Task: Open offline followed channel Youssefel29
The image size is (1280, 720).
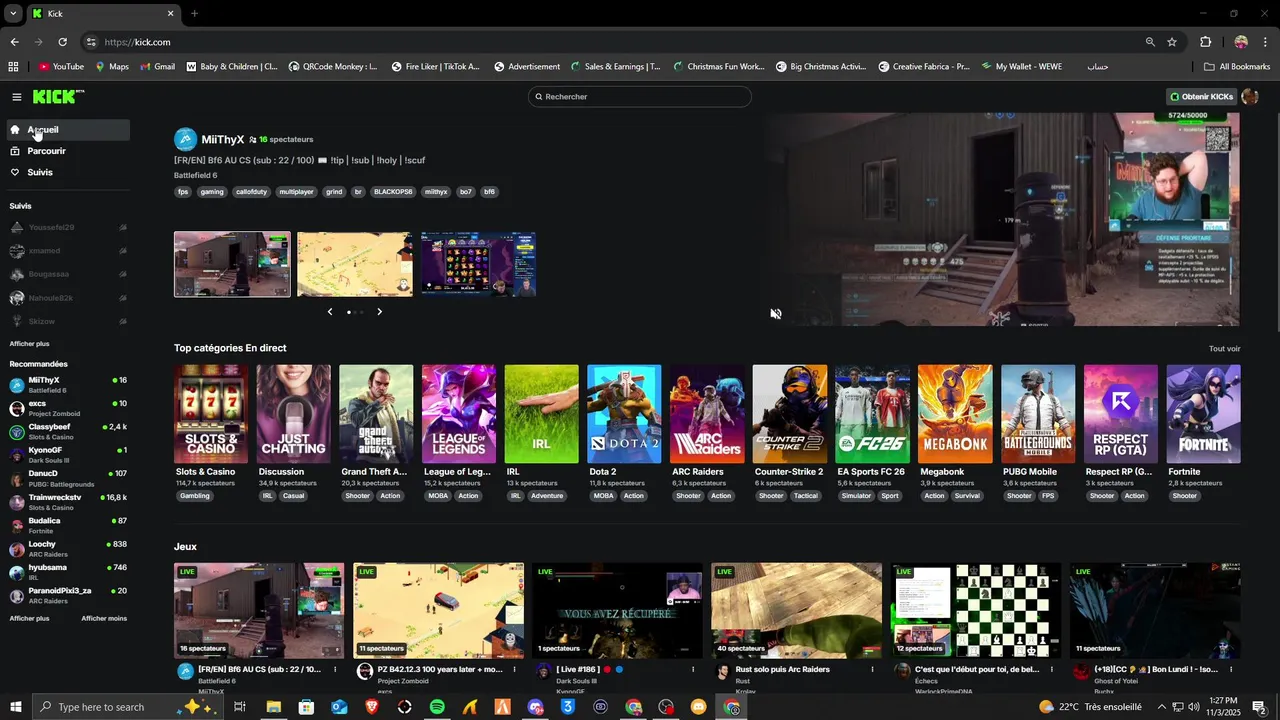Action: [x=68, y=228]
